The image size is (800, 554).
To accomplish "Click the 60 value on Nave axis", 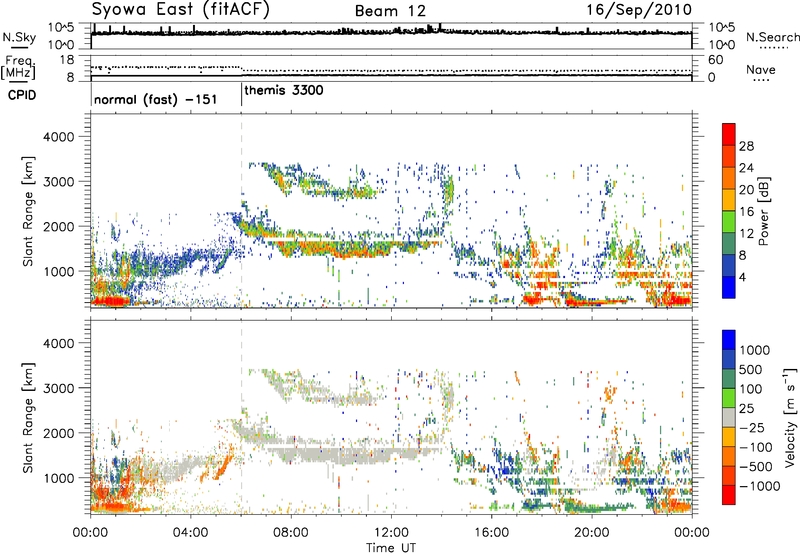I will pos(715,60).
